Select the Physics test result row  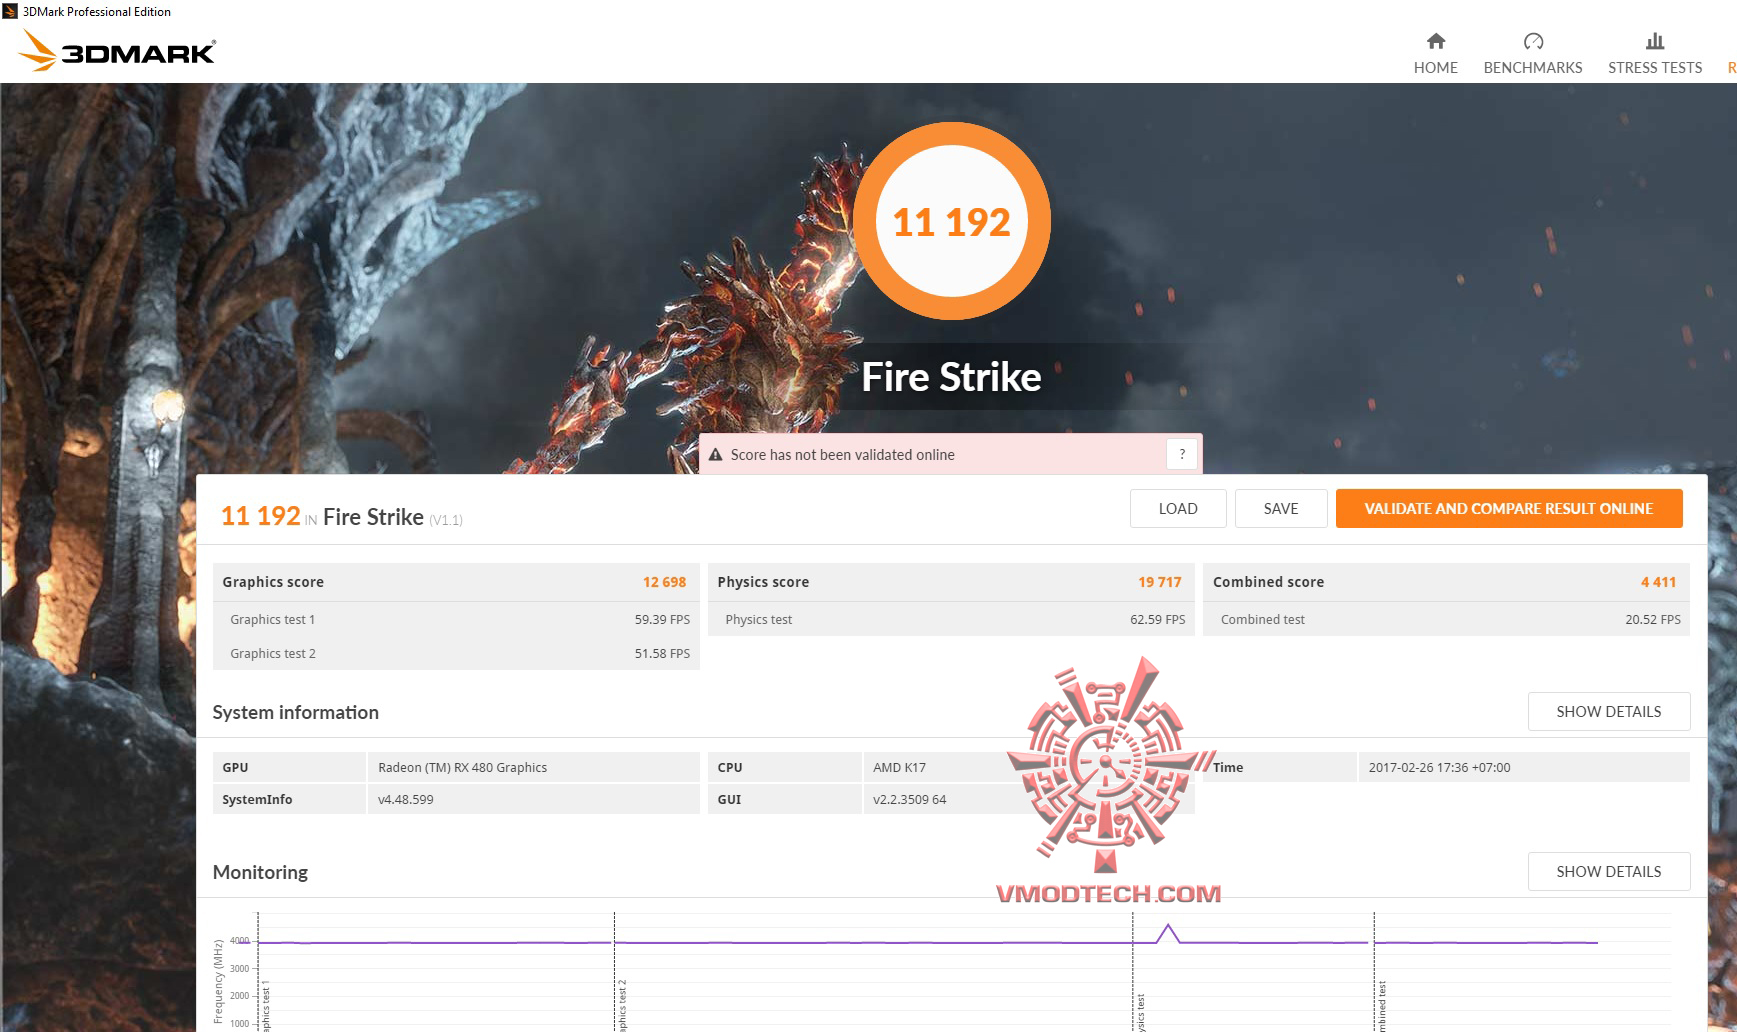tap(950, 619)
